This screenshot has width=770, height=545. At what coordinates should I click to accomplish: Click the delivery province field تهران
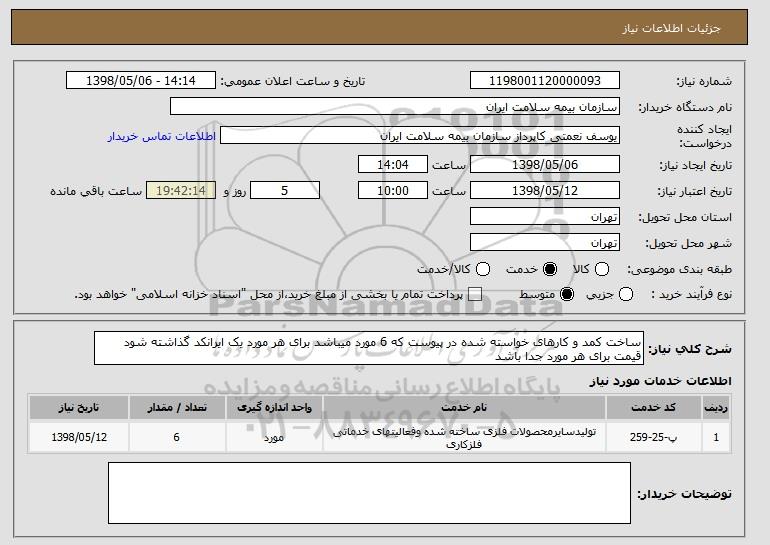tap(545, 217)
